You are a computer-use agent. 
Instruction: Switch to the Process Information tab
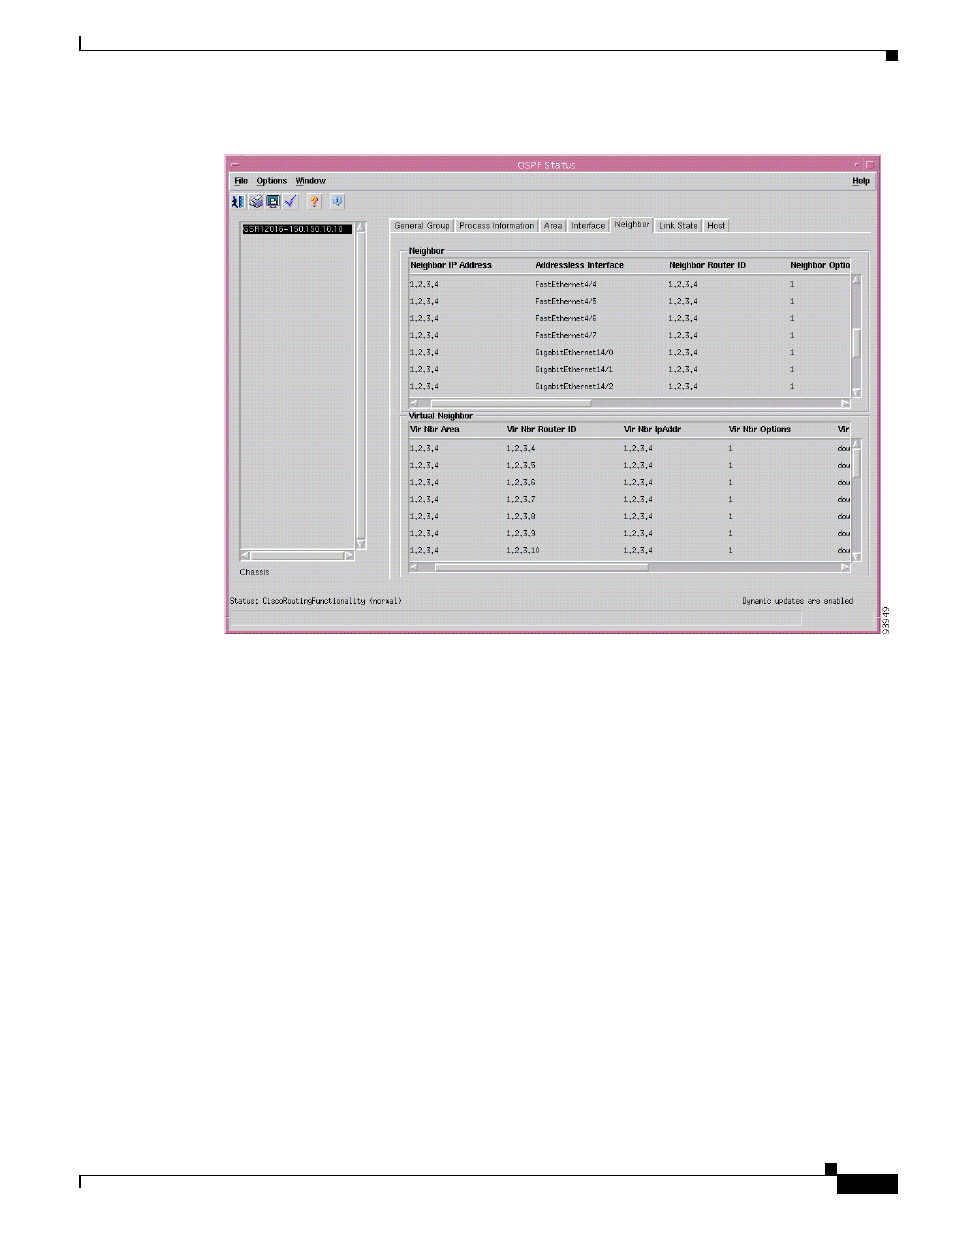497,226
